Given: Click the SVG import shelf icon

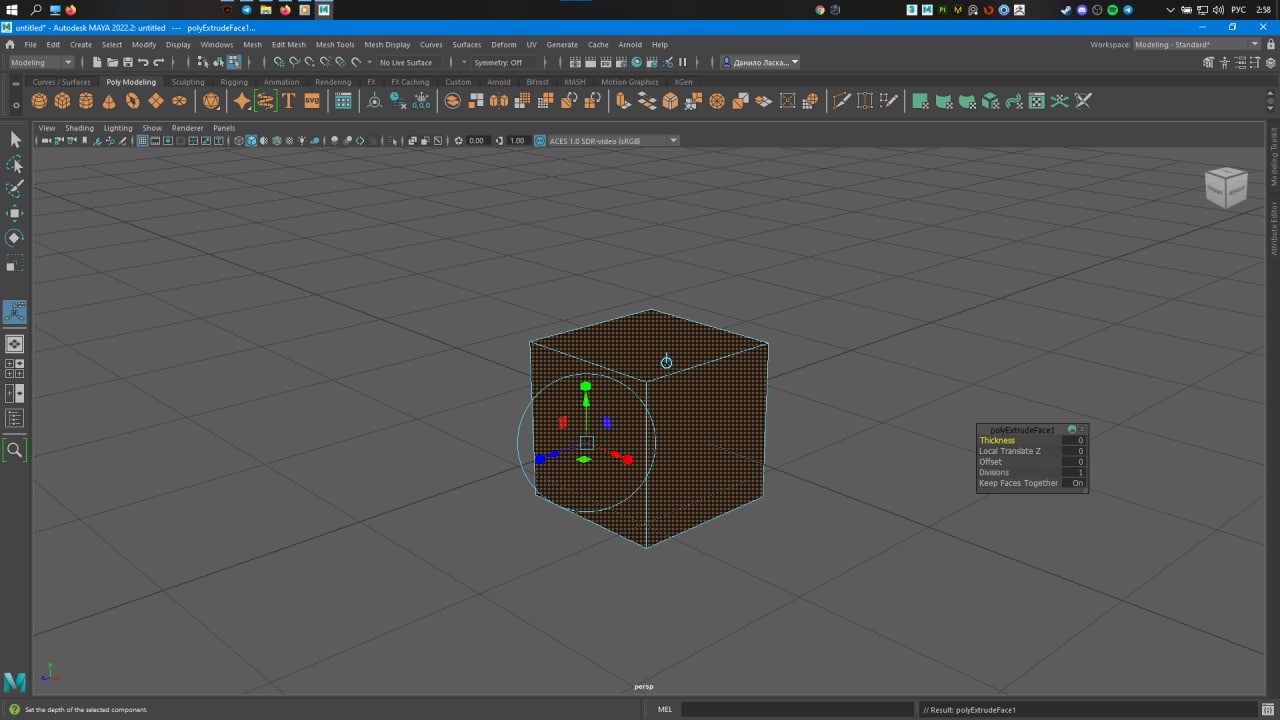Looking at the screenshot, I should [x=312, y=101].
